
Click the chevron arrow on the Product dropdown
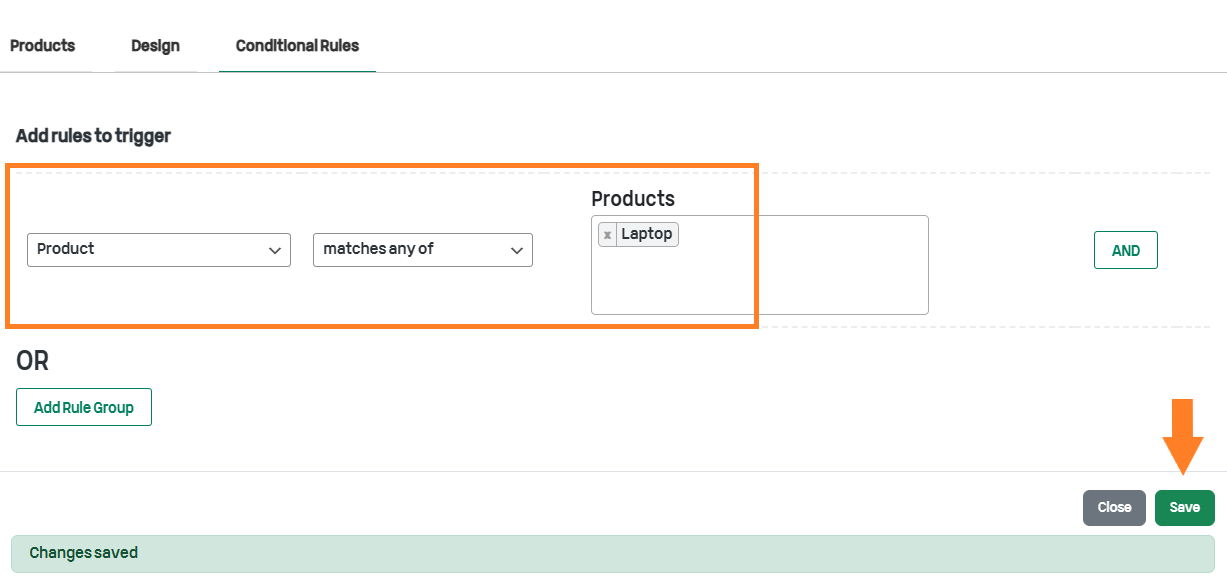[275, 251]
